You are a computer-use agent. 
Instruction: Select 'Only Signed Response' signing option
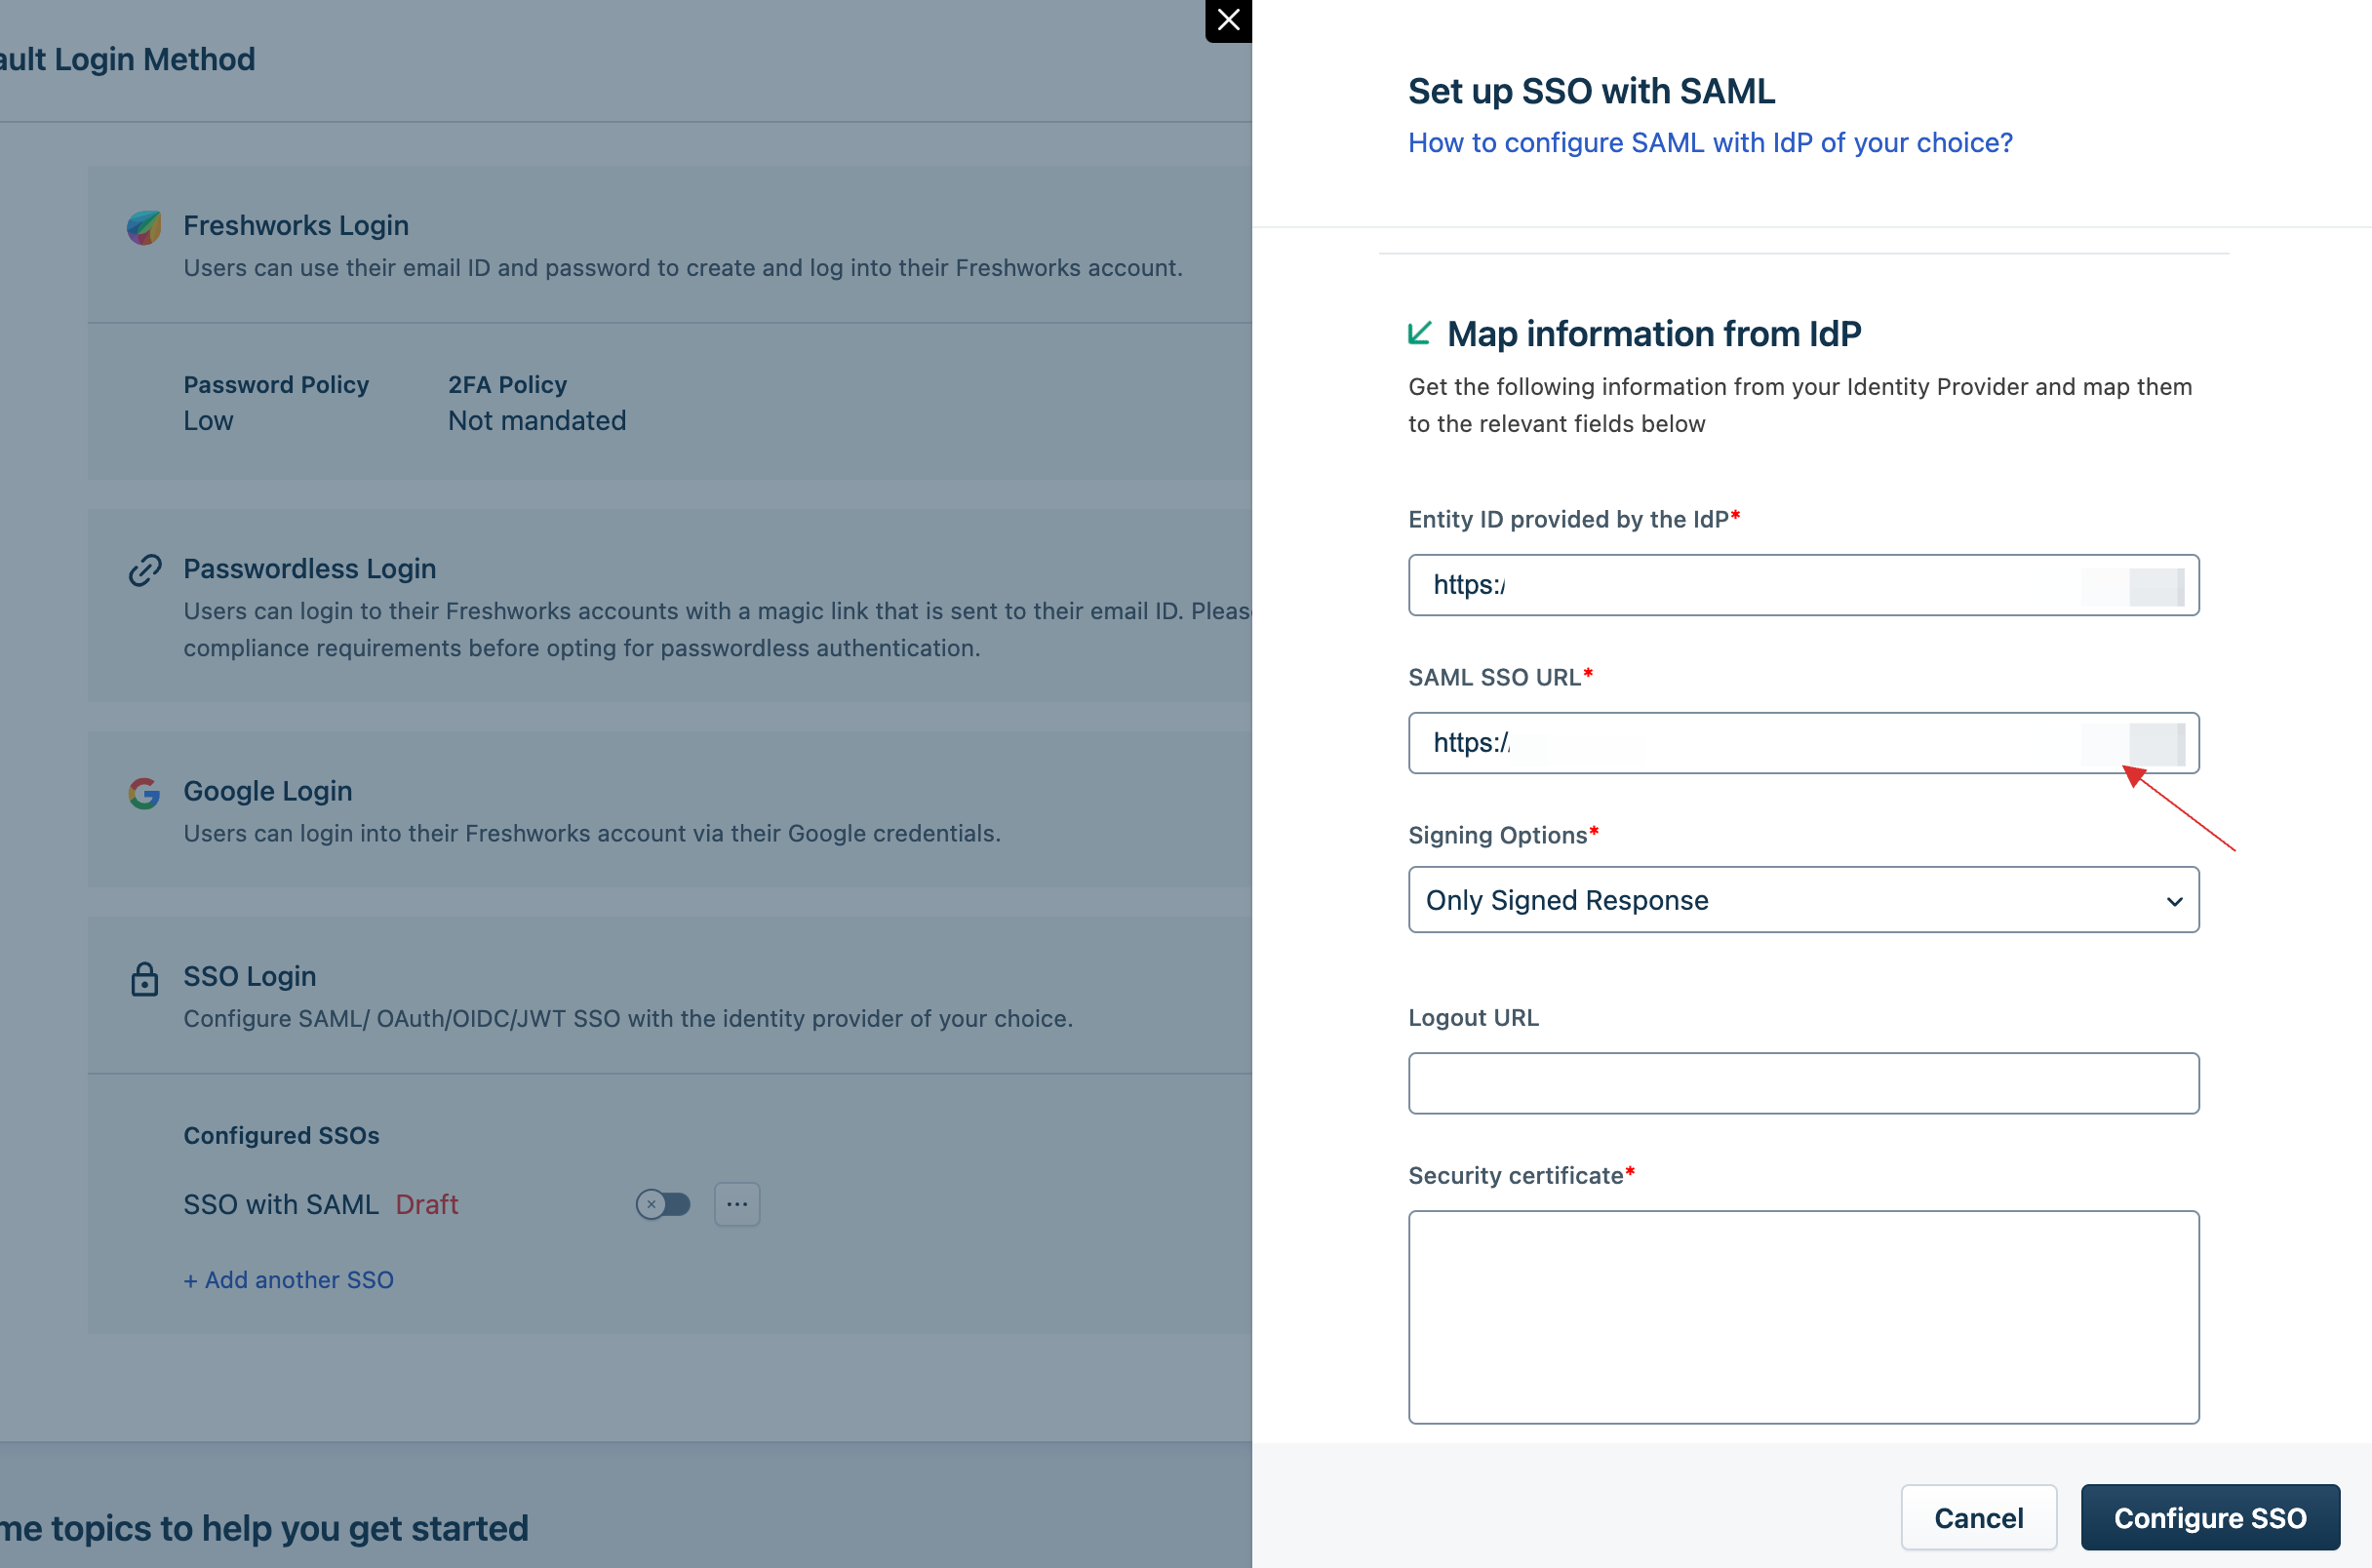point(1803,898)
